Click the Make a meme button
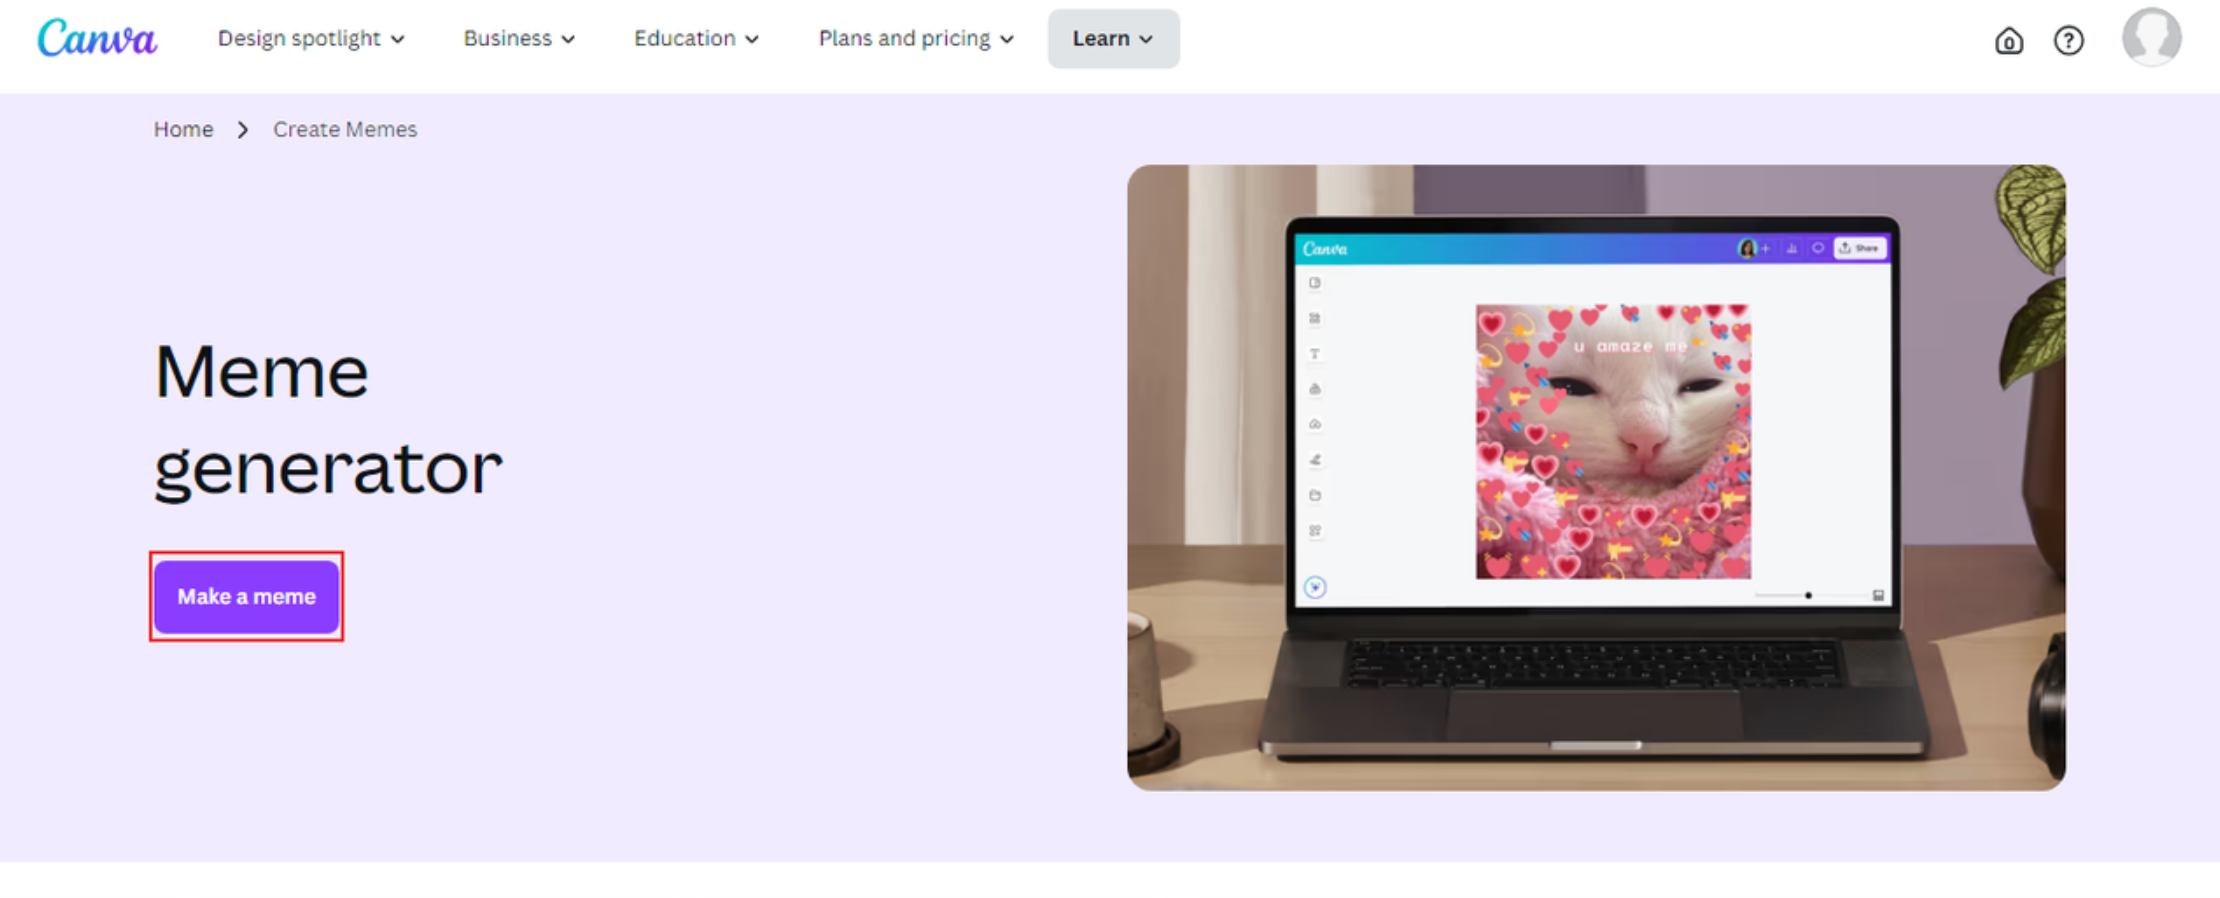 coord(246,597)
